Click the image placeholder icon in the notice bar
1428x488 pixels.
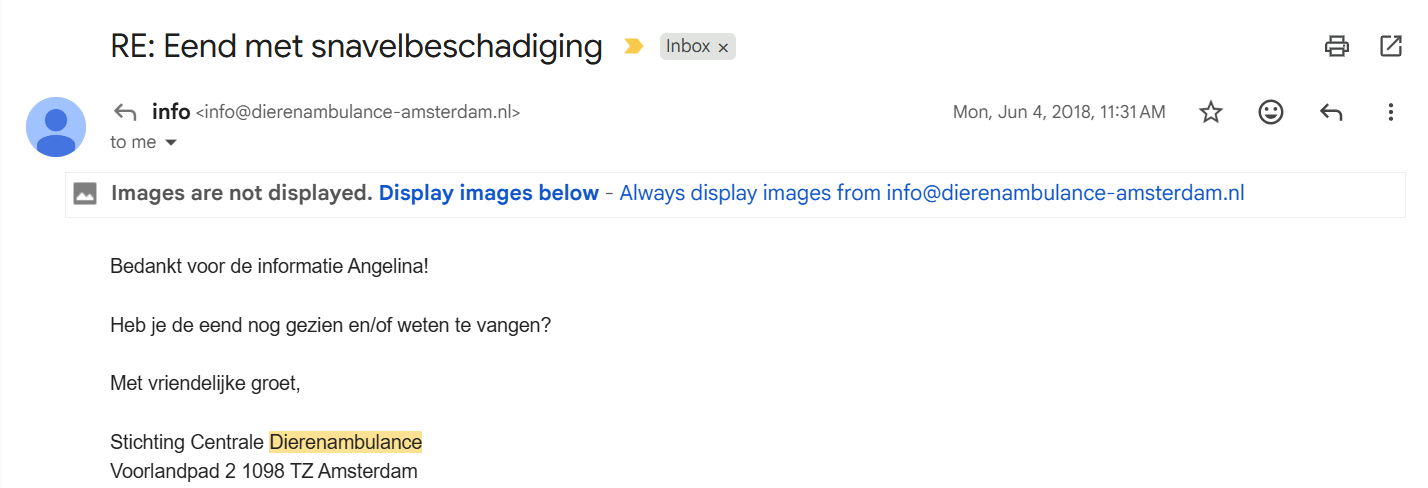(85, 194)
